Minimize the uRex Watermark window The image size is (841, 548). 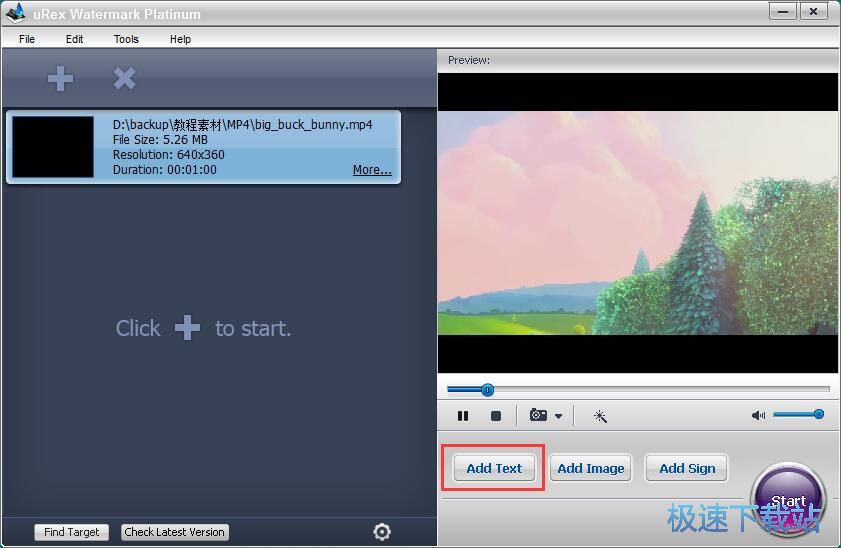pyautogui.click(x=783, y=11)
